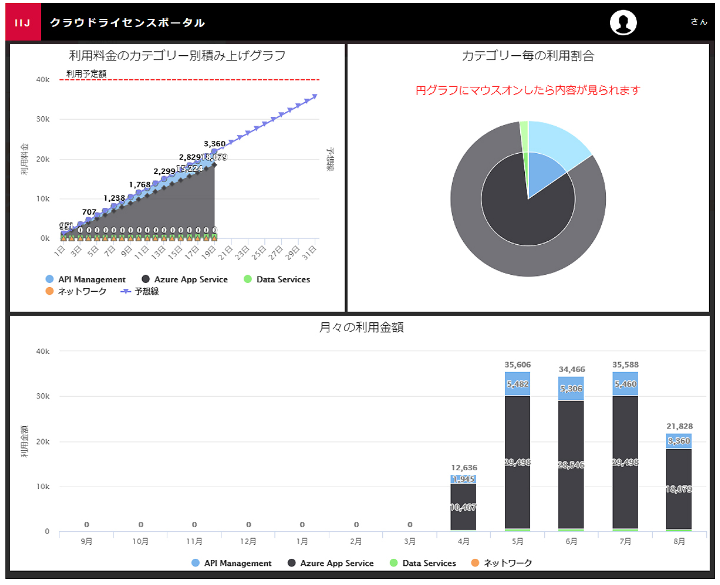The width and height of the screenshot is (720, 585).
Task: Select the 8月 bar's dark Azure segment
Action: click(679, 488)
